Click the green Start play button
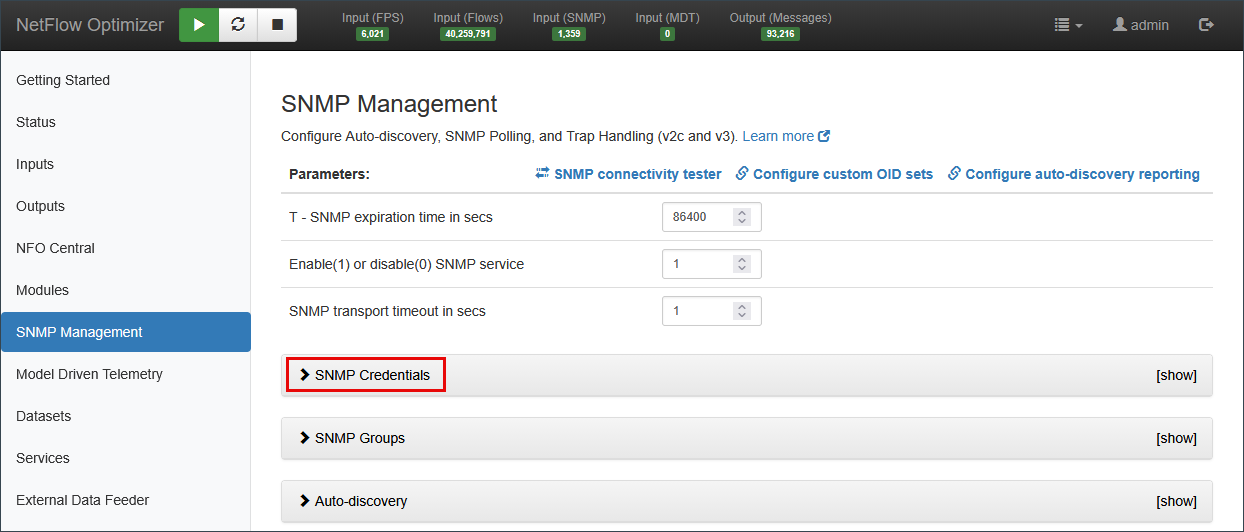 click(x=199, y=25)
